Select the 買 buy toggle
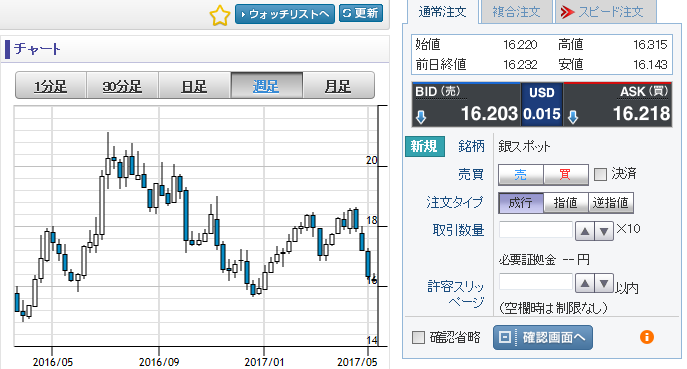 coord(566,175)
